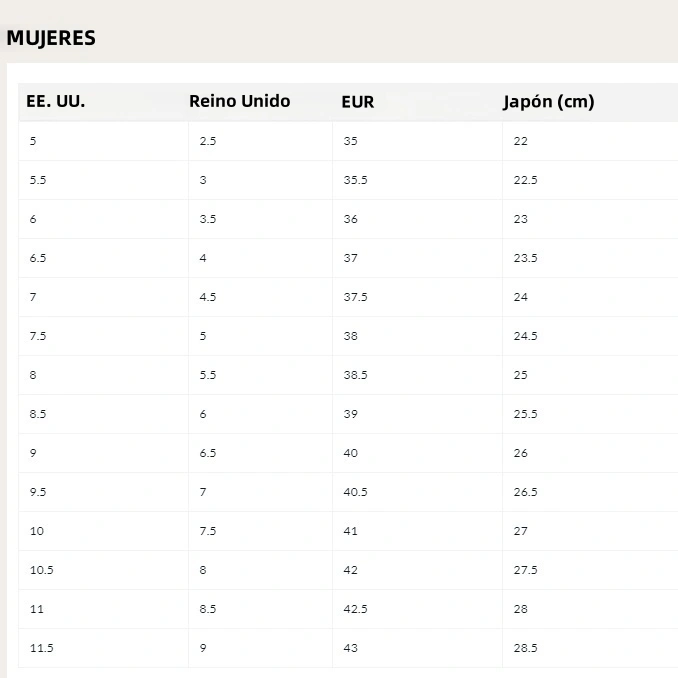The image size is (678, 678).
Task: Click the Reino Unido column header
Action: [x=239, y=101]
